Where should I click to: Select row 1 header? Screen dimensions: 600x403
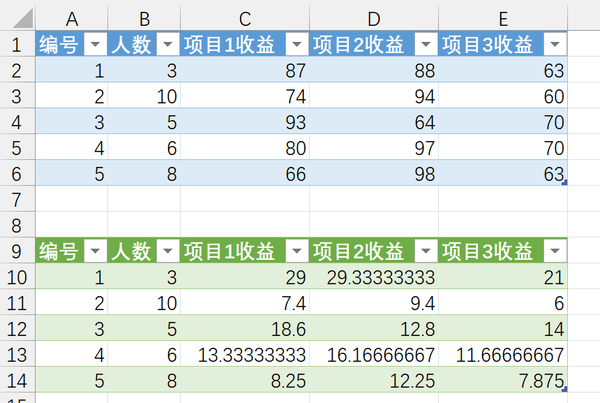17,44
